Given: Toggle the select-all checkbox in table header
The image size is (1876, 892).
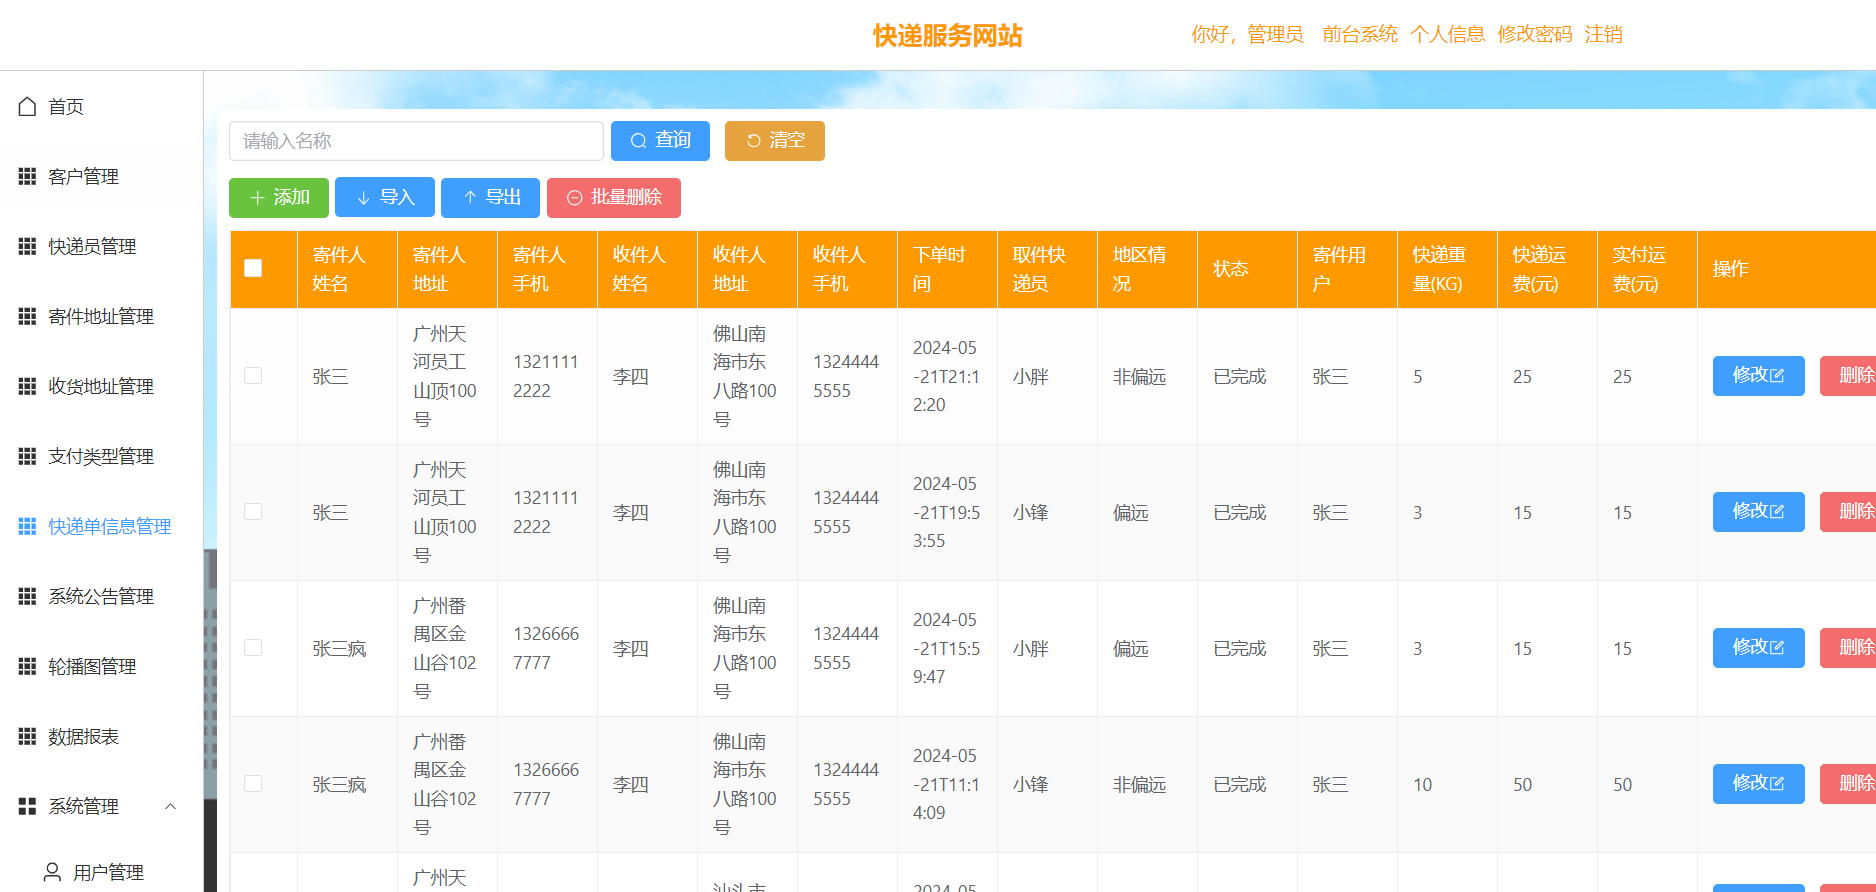Looking at the screenshot, I should [x=253, y=268].
